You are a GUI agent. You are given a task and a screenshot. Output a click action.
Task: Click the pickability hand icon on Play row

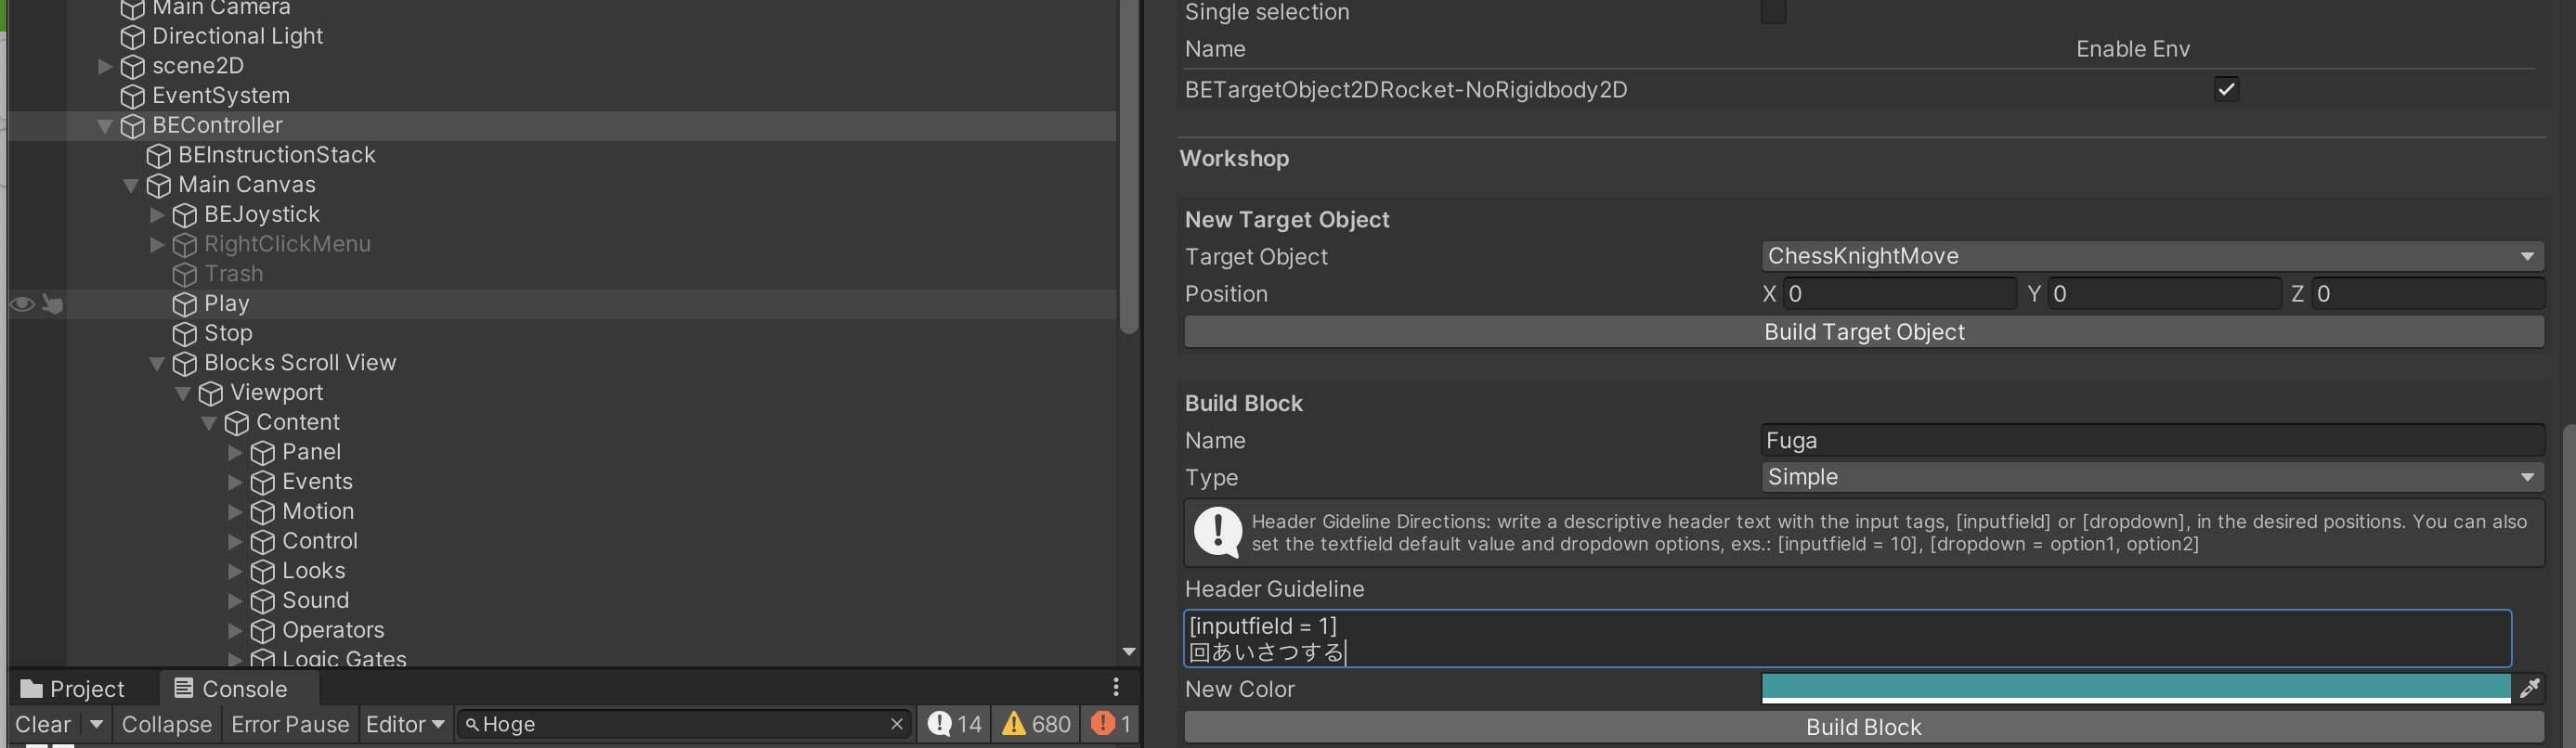click(x=53, y=304)
